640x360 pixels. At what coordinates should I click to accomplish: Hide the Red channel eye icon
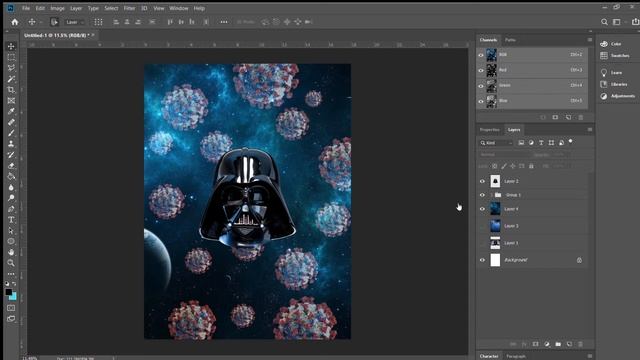click(x=481, y=71)
